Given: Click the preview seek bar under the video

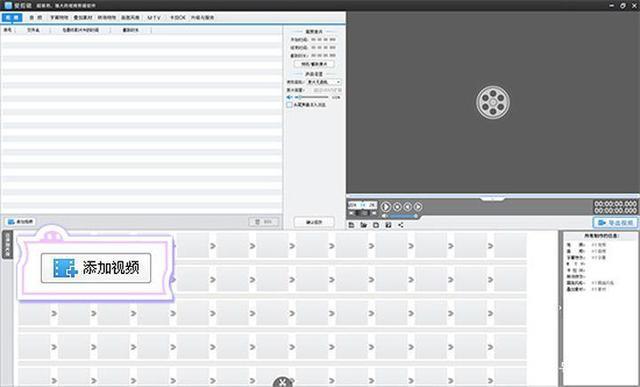Looking at the screenshot, I should pos(493,196).
